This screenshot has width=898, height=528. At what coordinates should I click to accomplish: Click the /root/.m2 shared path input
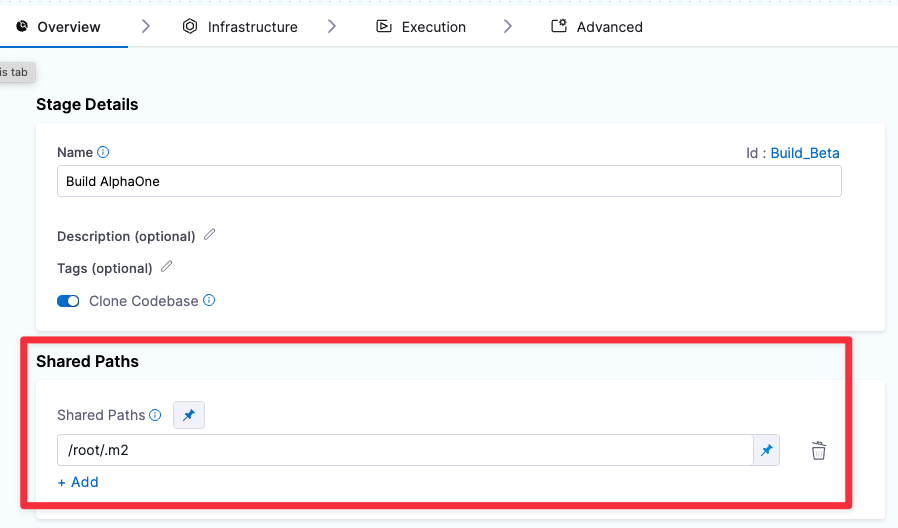point(404,451)
